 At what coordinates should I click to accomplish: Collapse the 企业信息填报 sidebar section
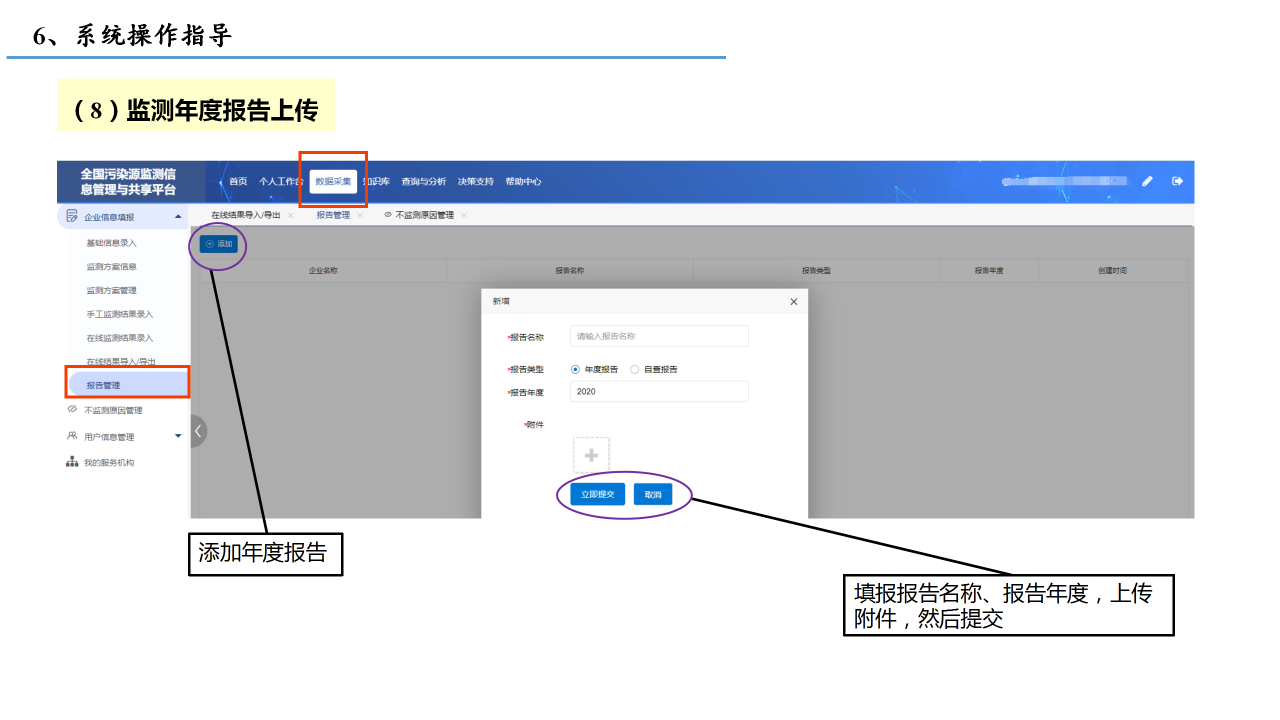coord(178,216)
